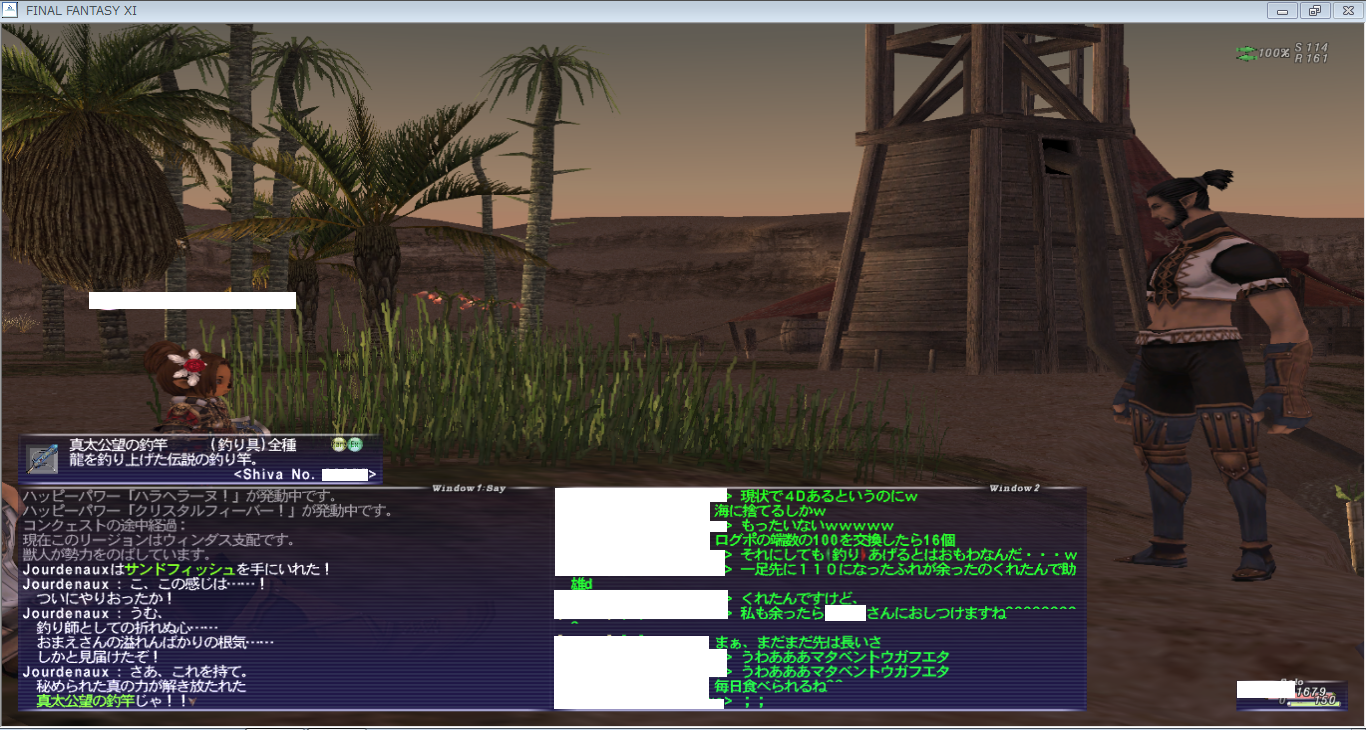The height and width of the screenshot is (730, 1366).
Task: Click the message 海に捨てるしかw
Action: (x=770, y=511)
